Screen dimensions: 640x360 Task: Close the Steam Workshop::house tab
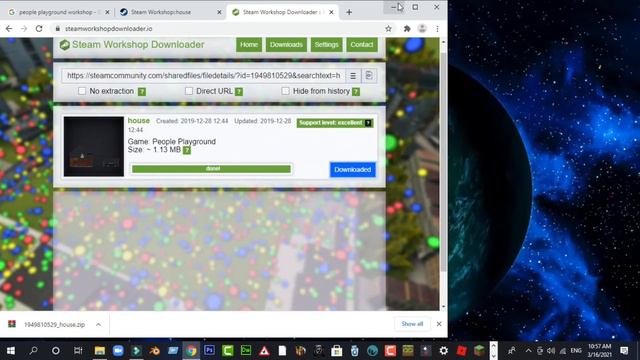pyautogui.click(x=219, y=12)
